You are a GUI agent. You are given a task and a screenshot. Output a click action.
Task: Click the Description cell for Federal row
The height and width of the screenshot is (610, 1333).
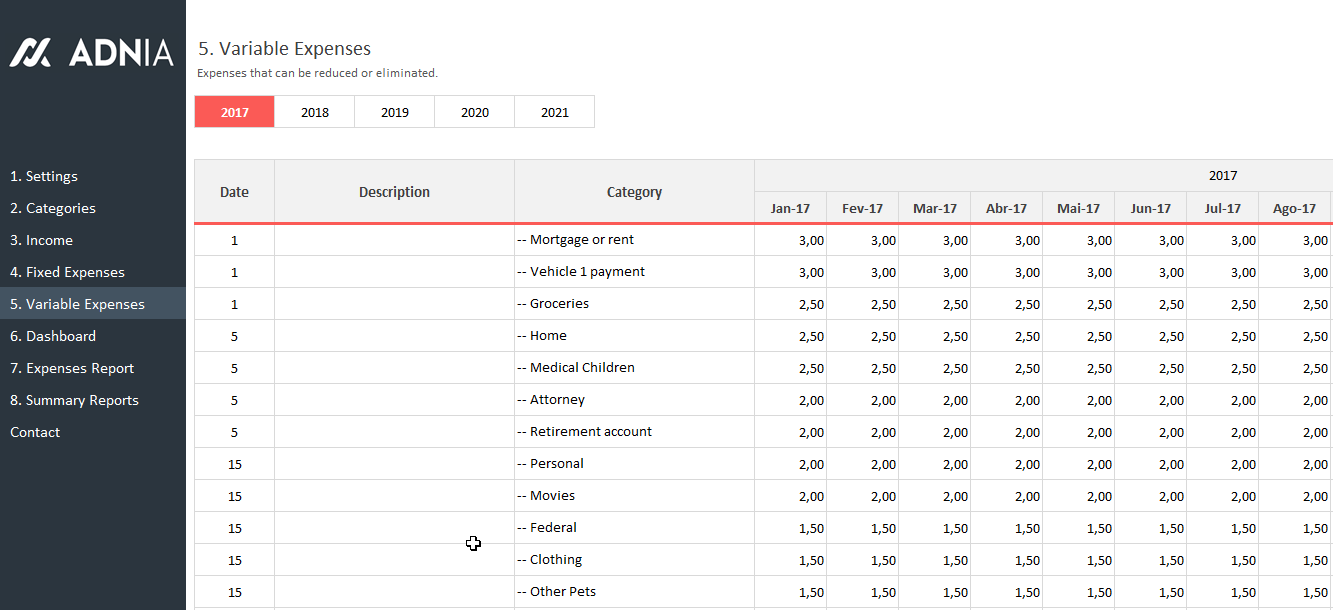(x=394, y=528)
